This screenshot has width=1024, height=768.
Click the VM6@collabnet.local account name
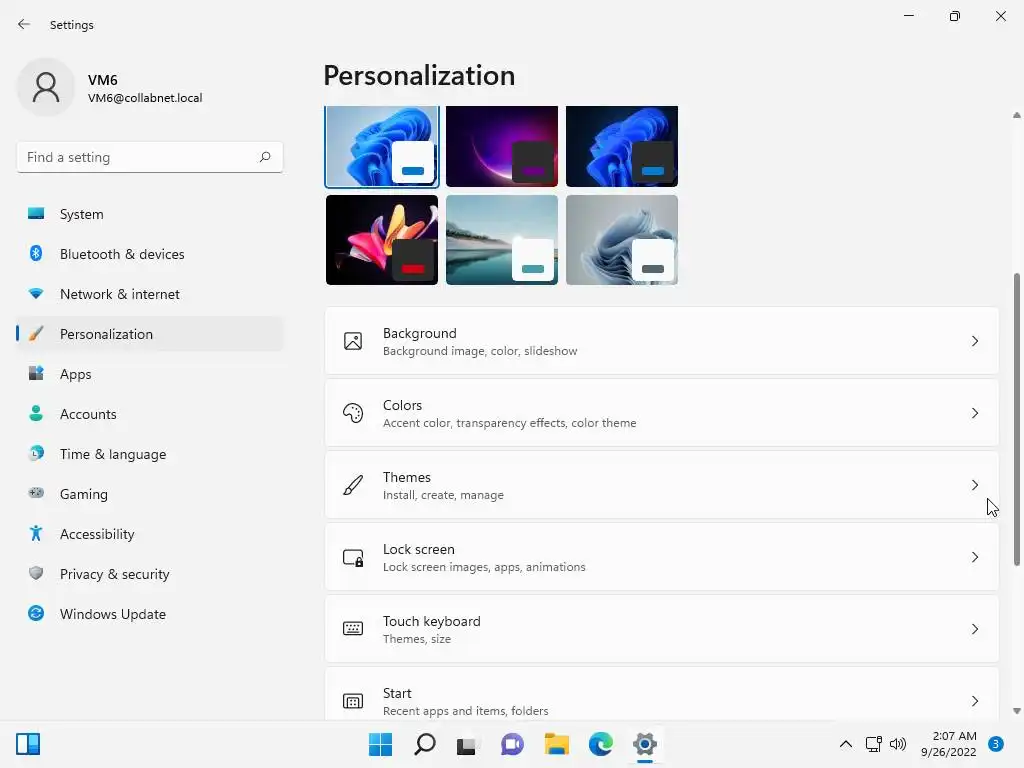pos(145,98)
